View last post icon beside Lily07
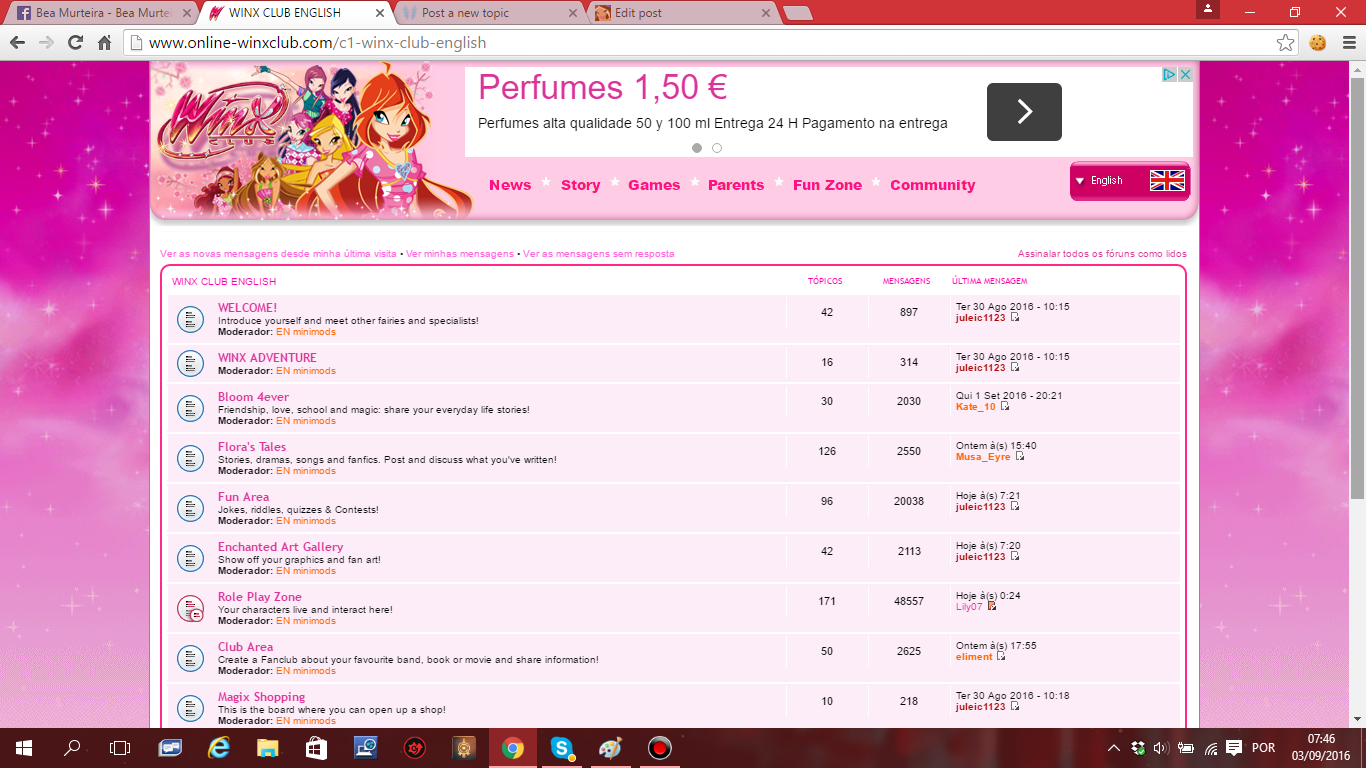The width and height of the screenshot is (1366, 768). coord(992,606)
